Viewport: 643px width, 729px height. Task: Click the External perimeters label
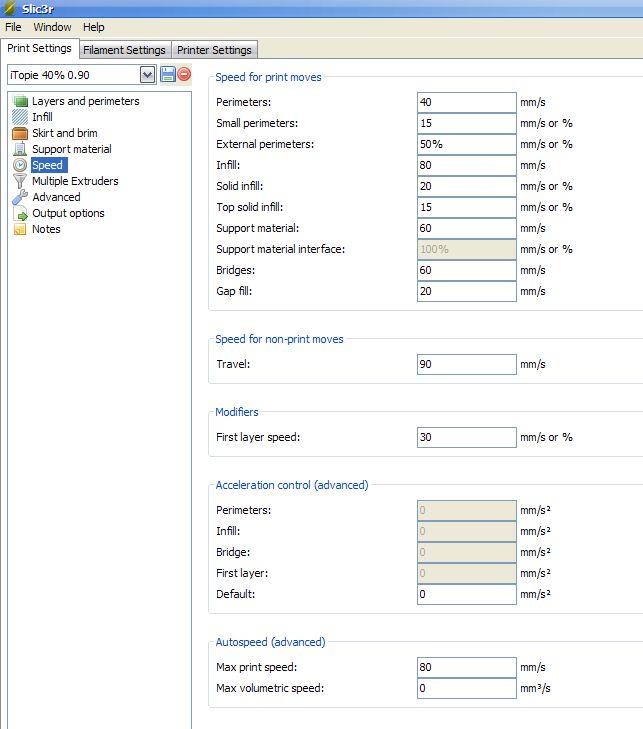point(265,144)
